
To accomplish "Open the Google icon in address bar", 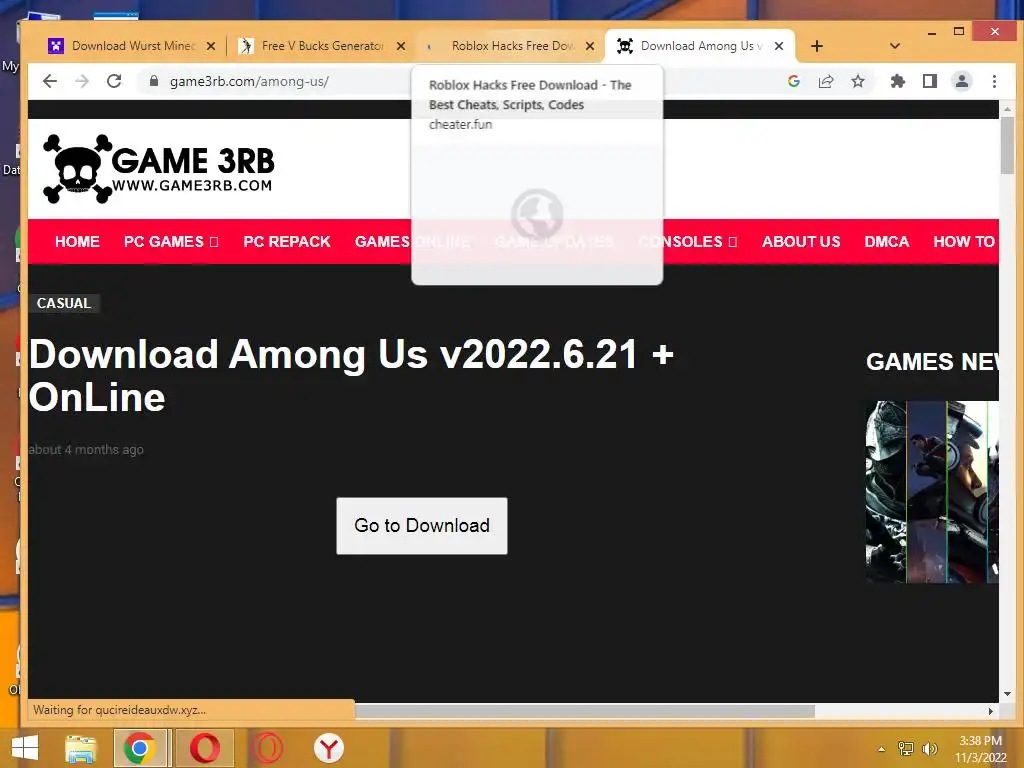I will (794, 81).
